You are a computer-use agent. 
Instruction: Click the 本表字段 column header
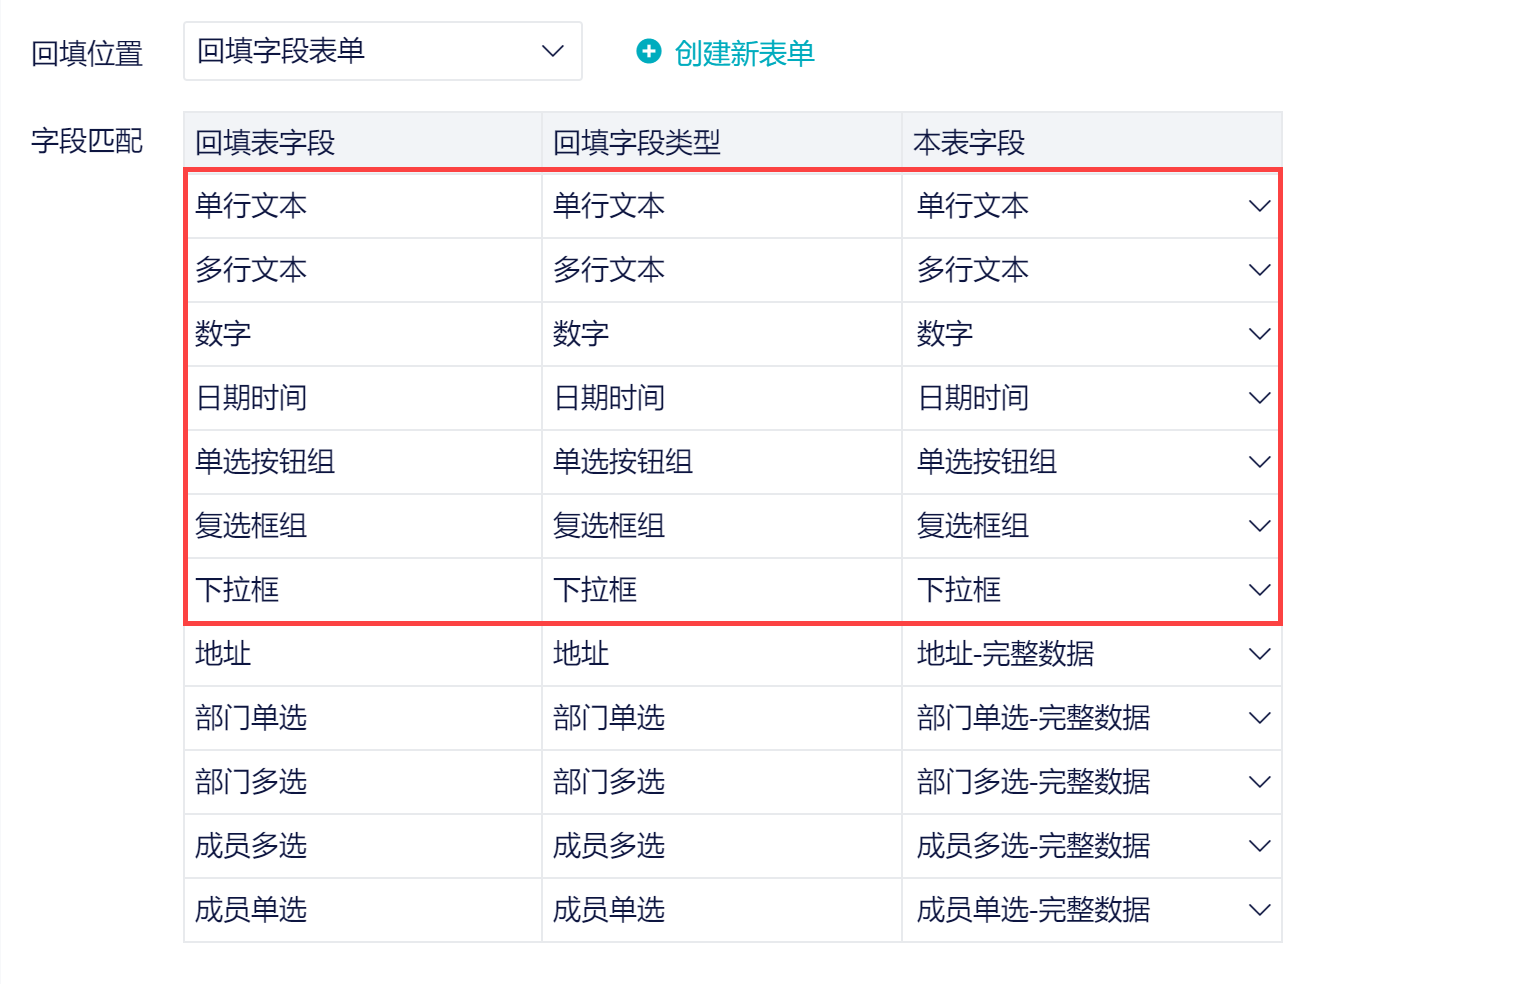969,143
